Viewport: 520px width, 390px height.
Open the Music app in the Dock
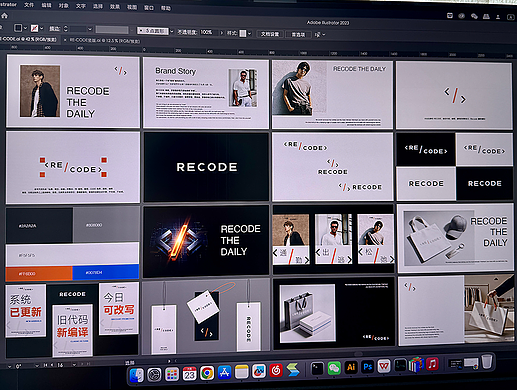click(x=432, y=364)
